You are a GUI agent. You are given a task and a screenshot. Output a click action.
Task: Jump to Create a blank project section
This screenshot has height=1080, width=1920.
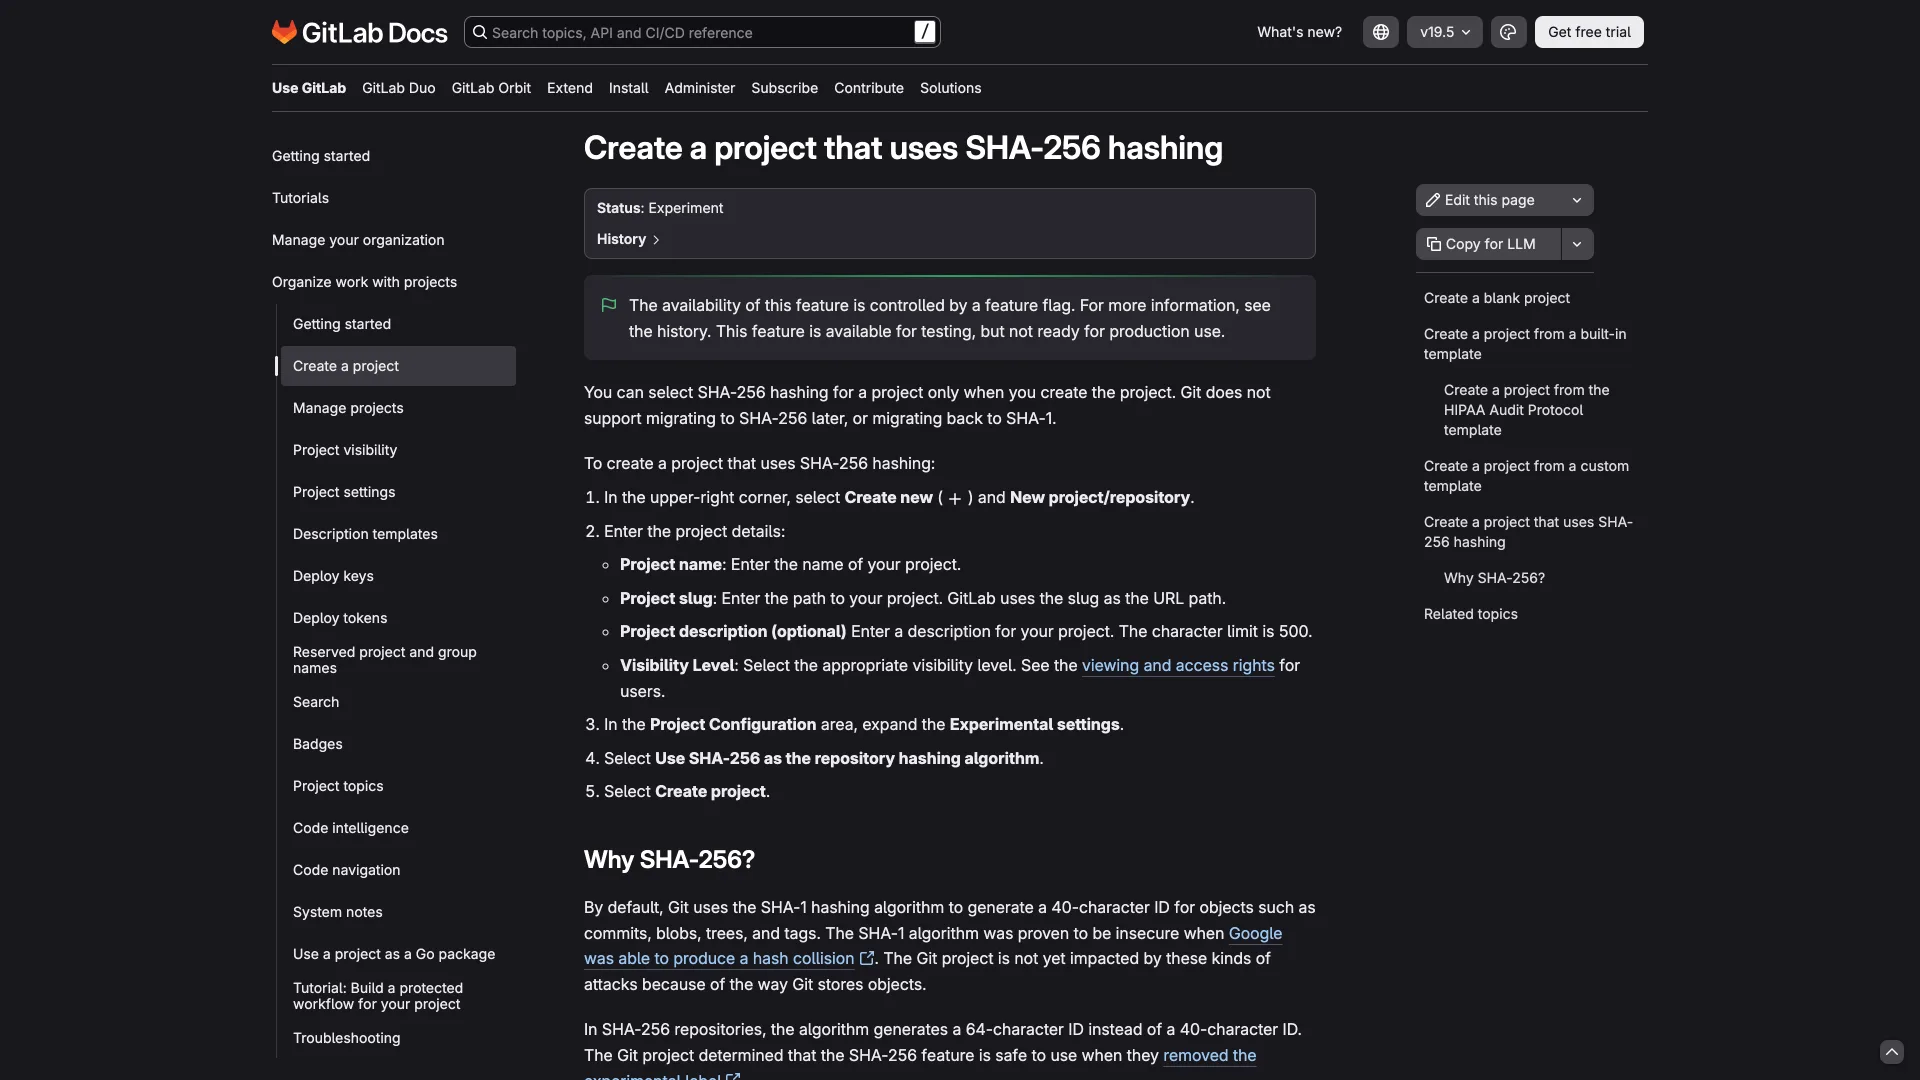click(1496, 298)
